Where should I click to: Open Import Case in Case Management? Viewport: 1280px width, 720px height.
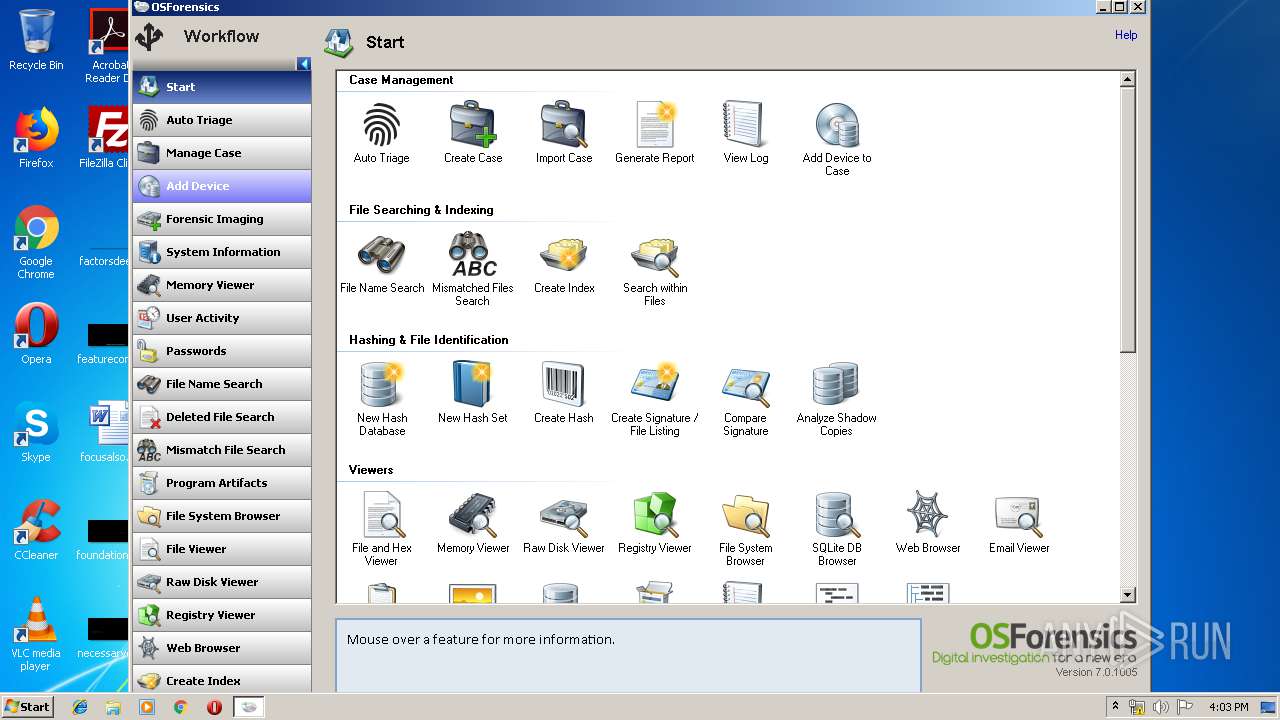pyautogui.click(x=564, y=126)
